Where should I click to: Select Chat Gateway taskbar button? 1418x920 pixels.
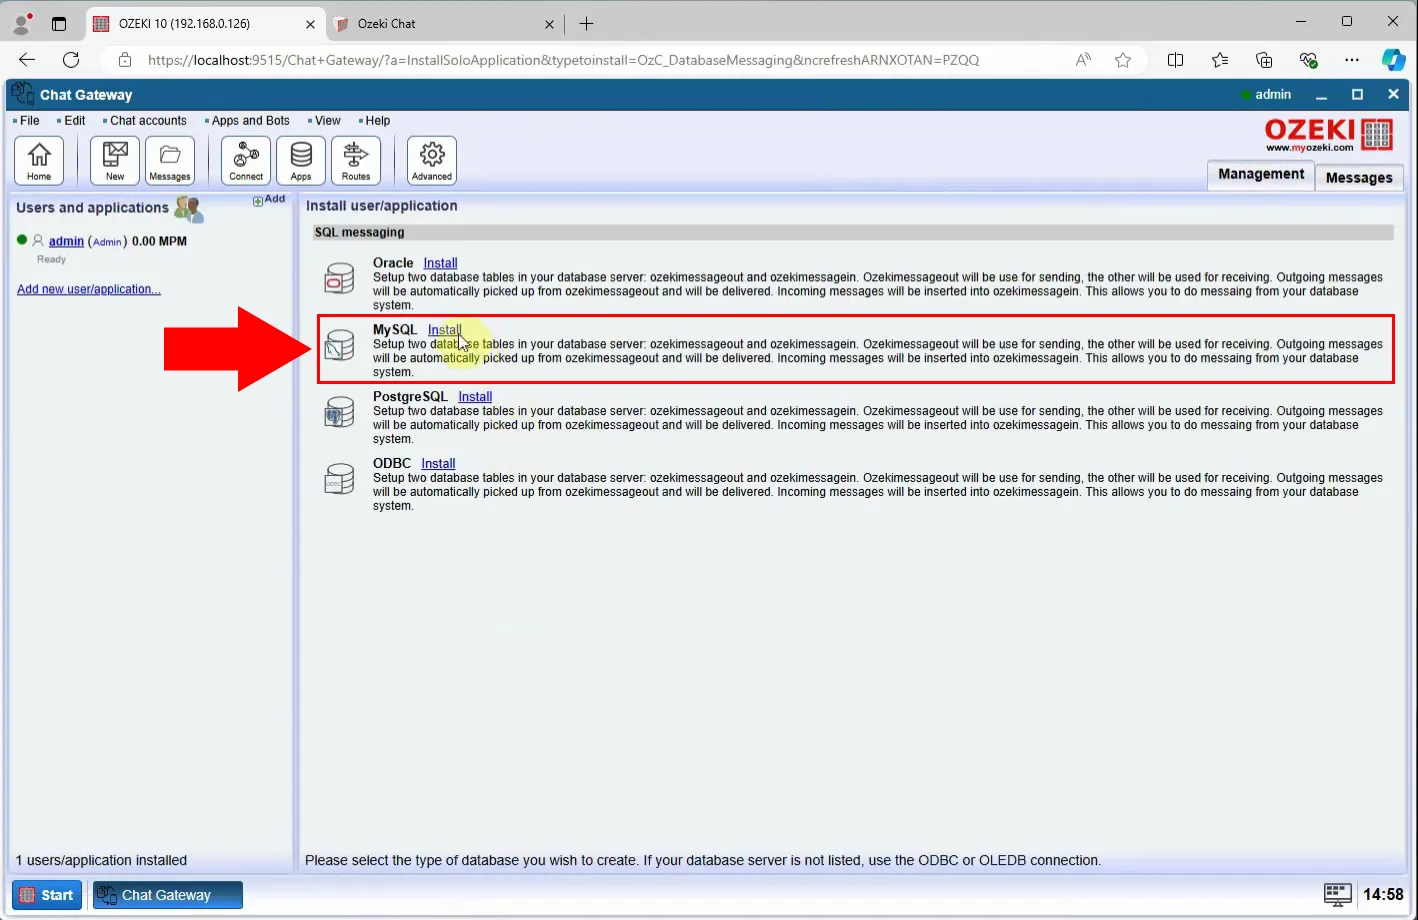point(168,895)
